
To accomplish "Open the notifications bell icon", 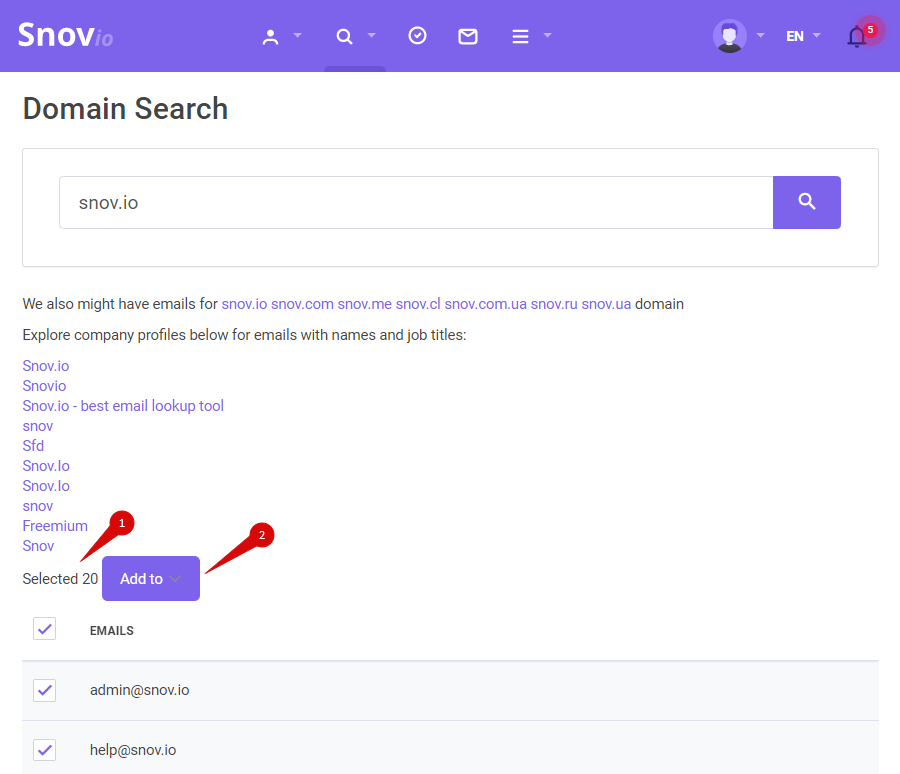I will click(857, 36).
